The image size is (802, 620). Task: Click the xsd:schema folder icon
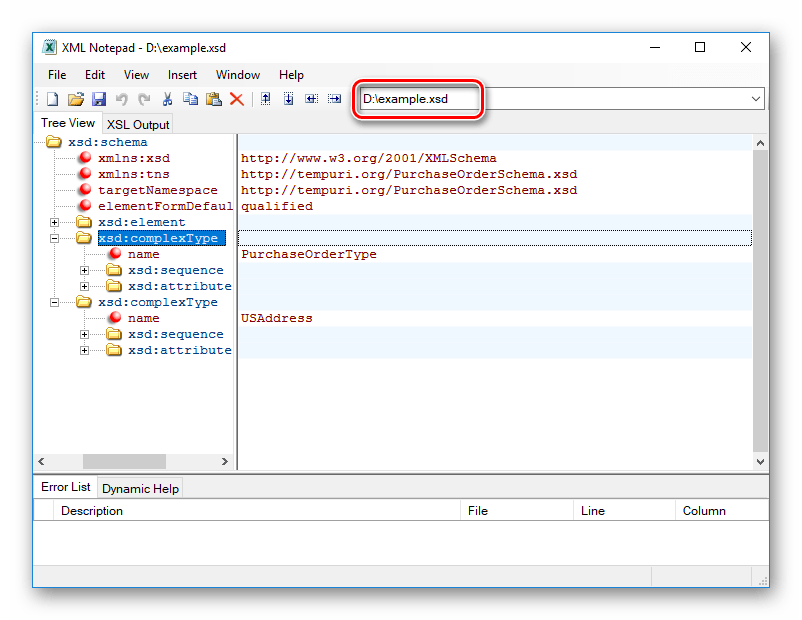pyautogui.click(x=54, y=142)
